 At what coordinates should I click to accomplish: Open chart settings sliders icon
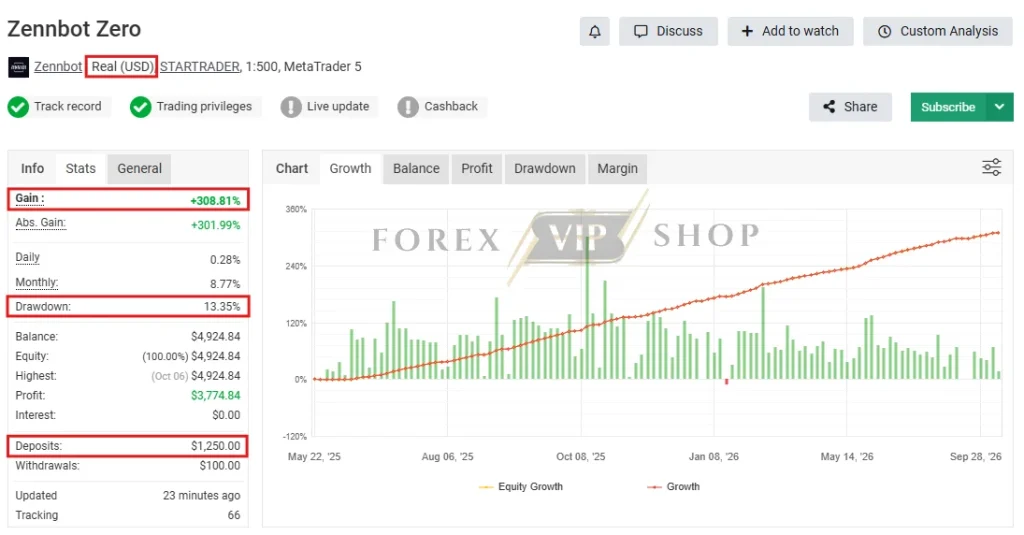[x=991, y=167]
